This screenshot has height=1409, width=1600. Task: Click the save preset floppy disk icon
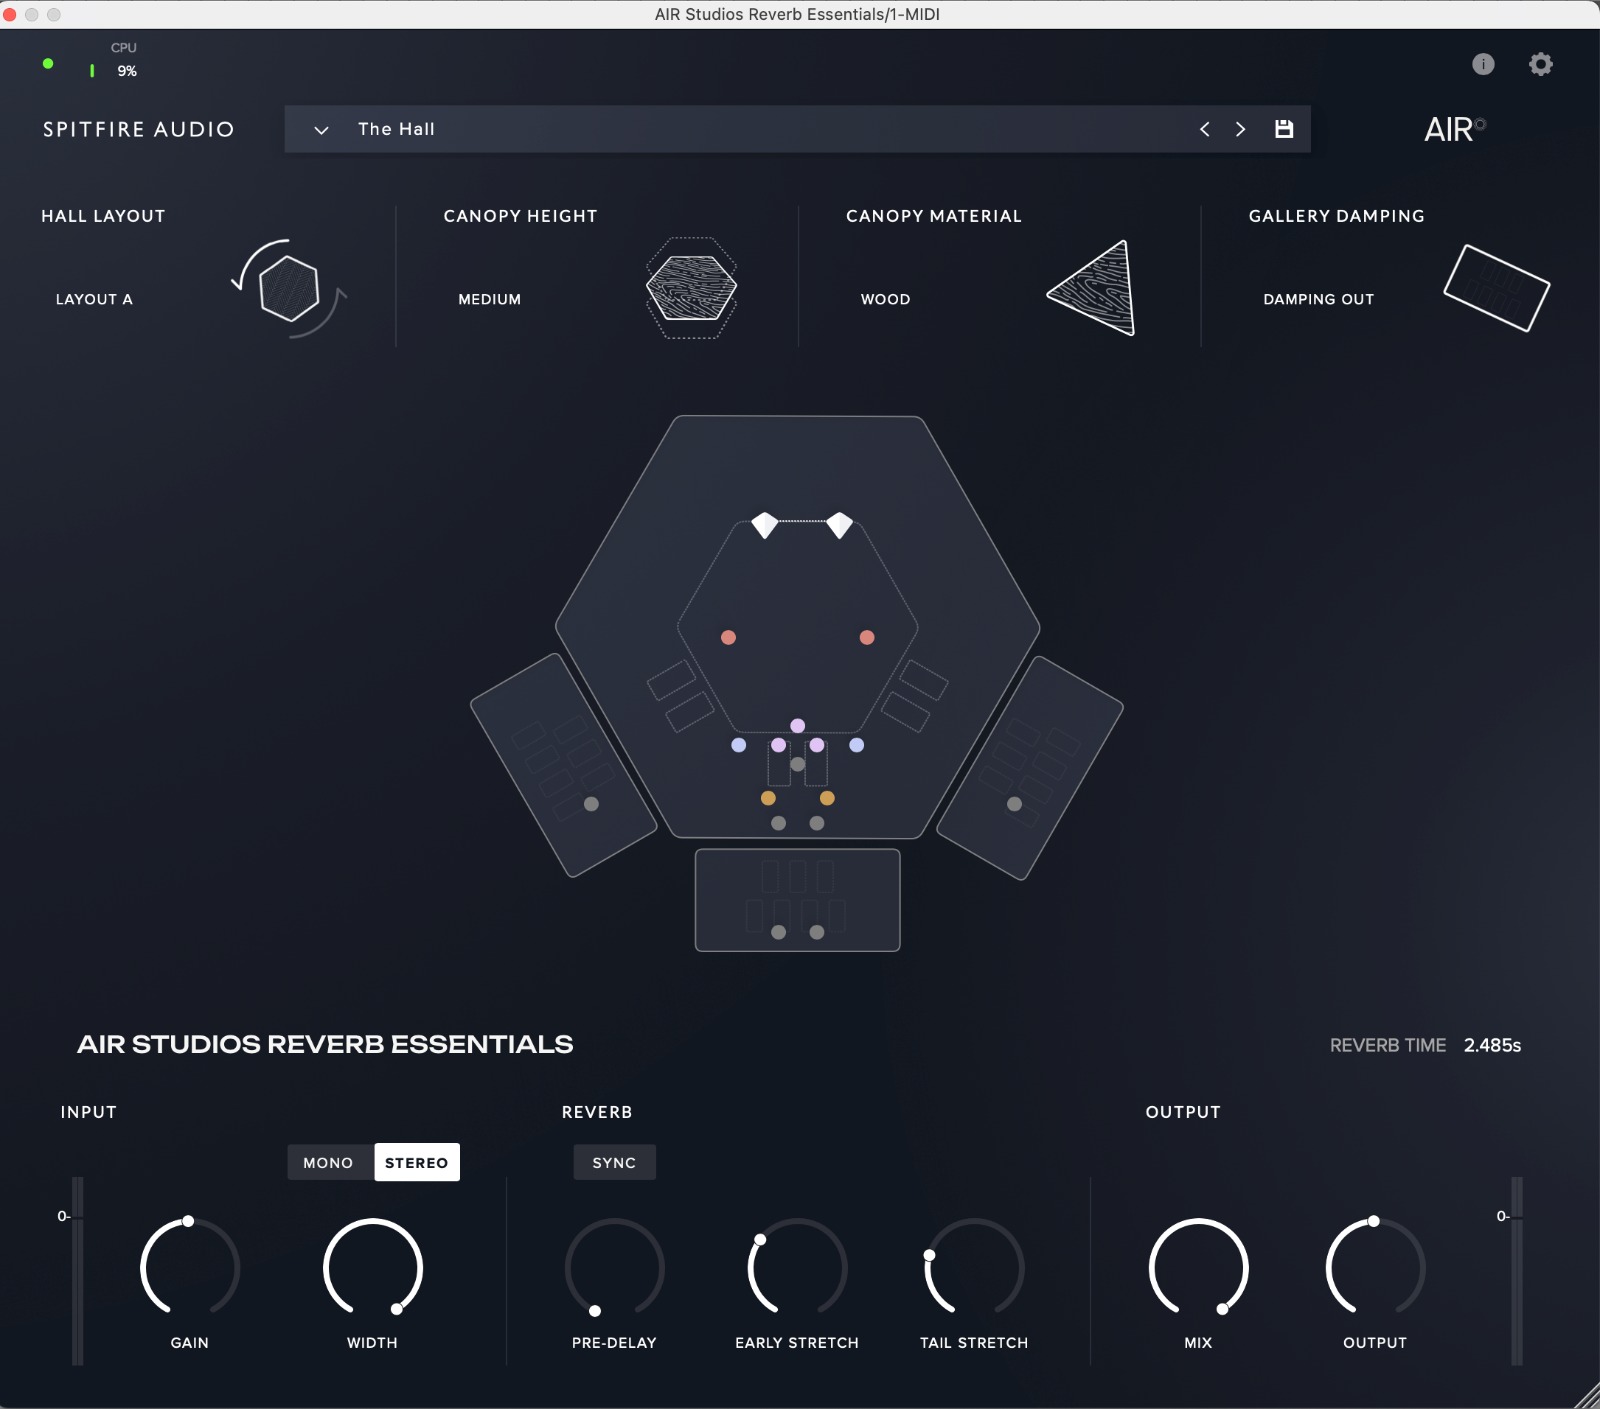coord(1284,129)
